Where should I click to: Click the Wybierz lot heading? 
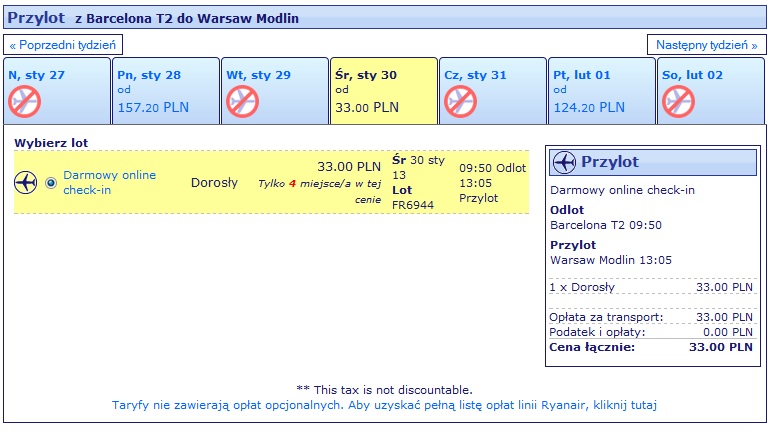coord(51,143)
